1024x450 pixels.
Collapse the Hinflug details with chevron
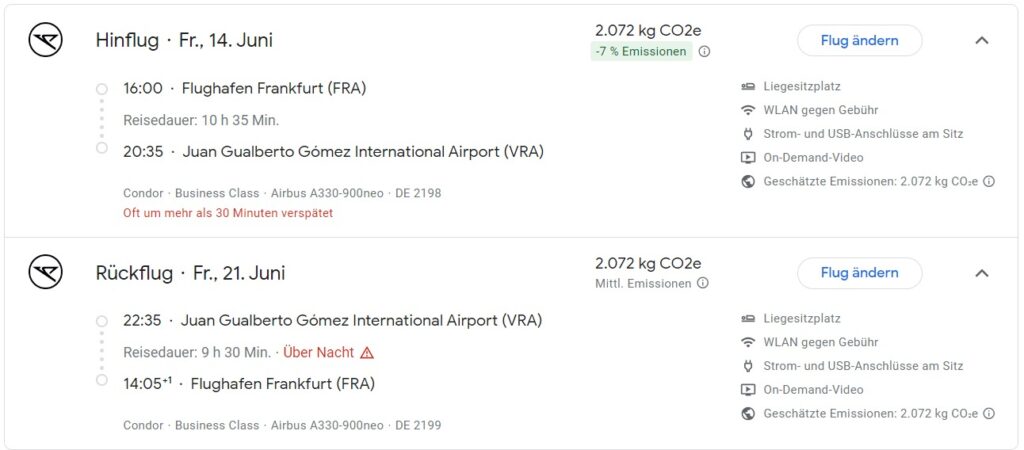tap(981, 41)
